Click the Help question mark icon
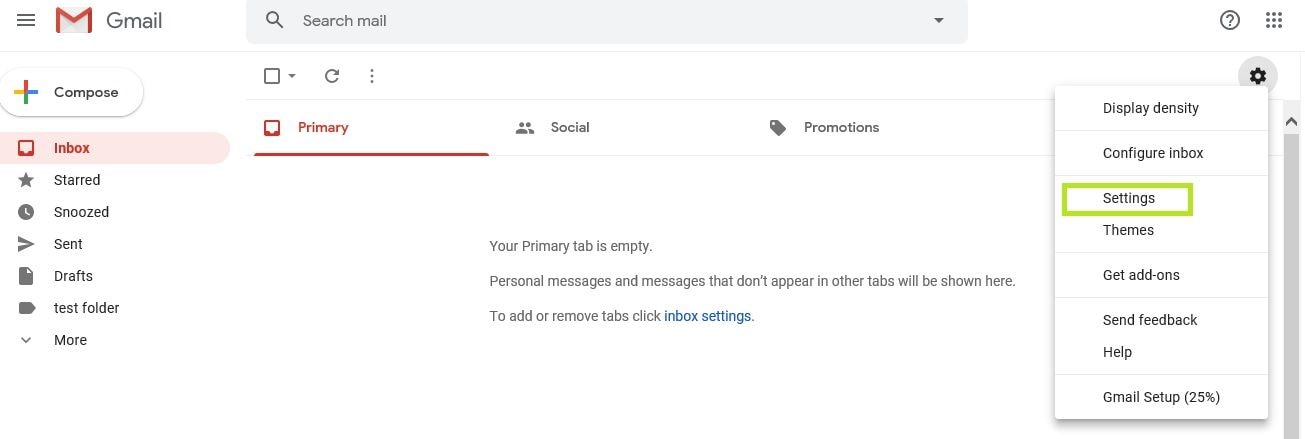The image size is (1305, 439). pos(1230,20)
